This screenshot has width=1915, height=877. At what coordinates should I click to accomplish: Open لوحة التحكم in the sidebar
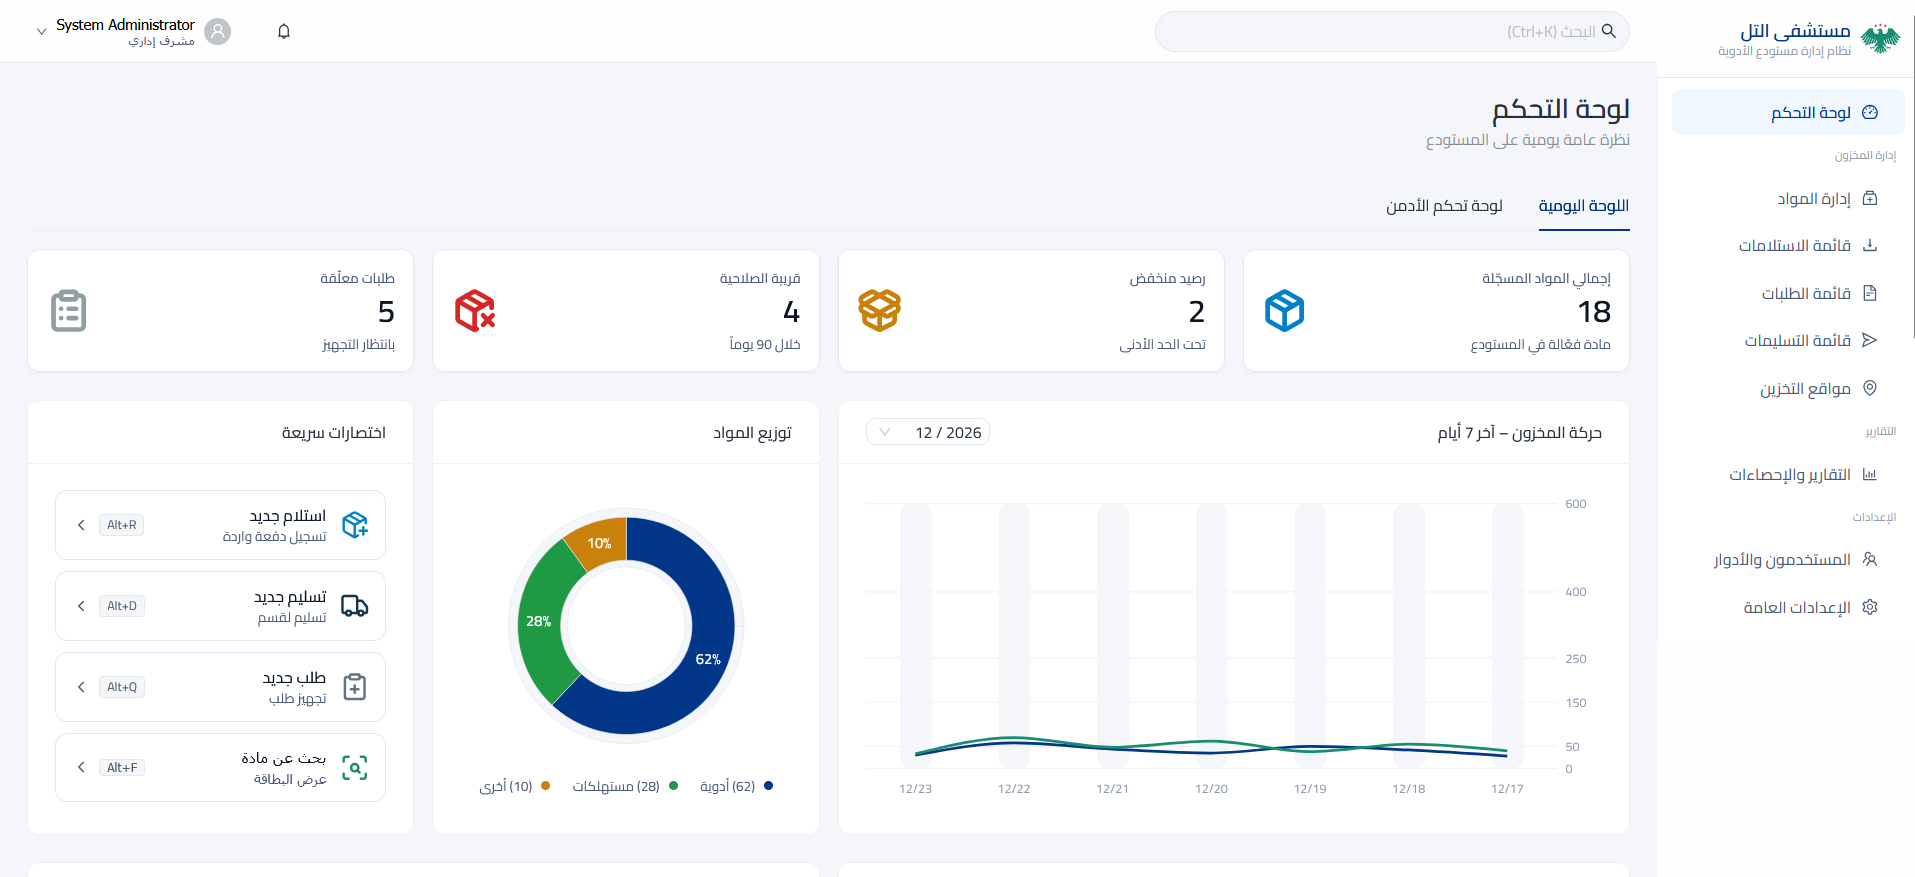click(1788, 112)
